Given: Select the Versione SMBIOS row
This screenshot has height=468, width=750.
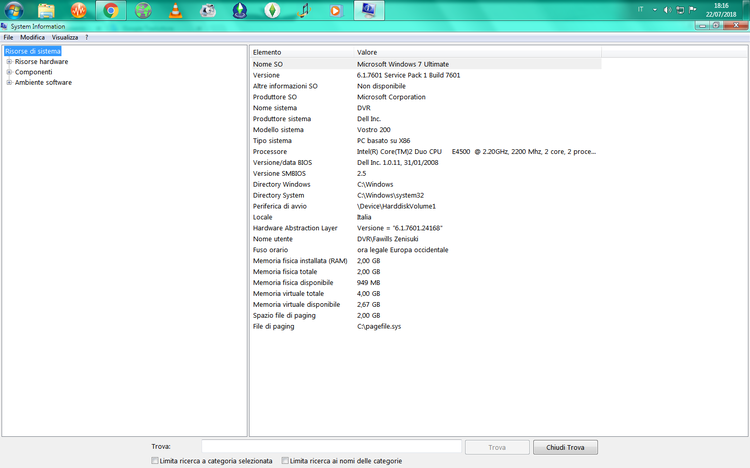Looking at the screenshot, I should [x=426, y=174].
